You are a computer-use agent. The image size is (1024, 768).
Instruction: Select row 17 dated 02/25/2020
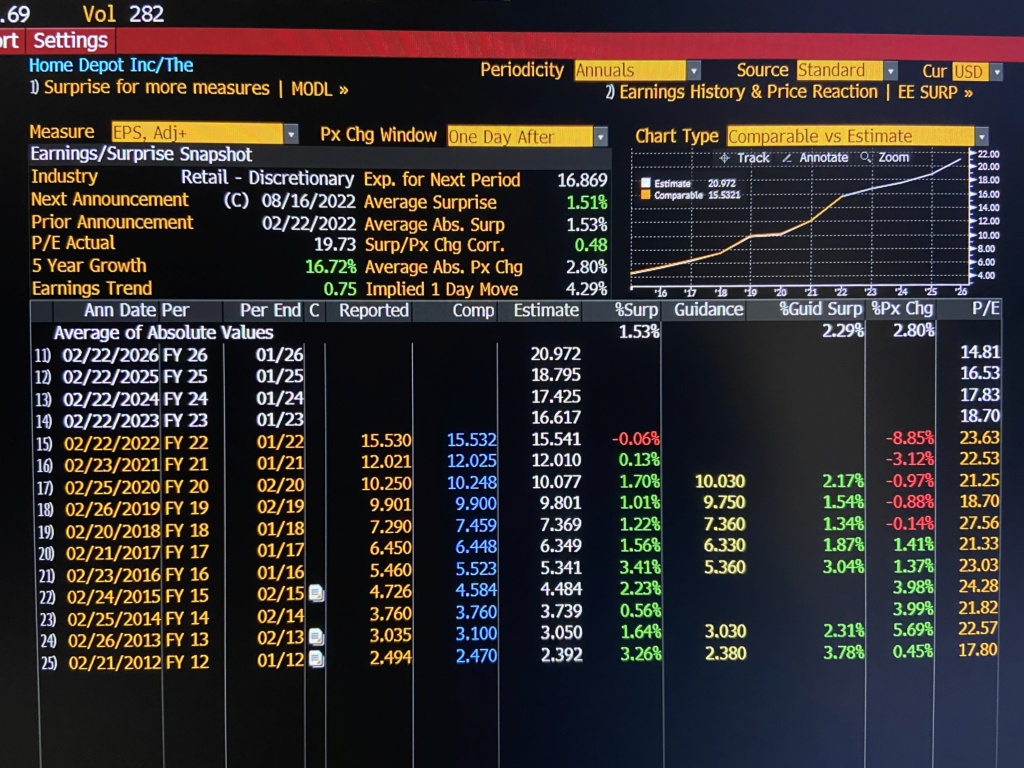click(x=516, y=485)
